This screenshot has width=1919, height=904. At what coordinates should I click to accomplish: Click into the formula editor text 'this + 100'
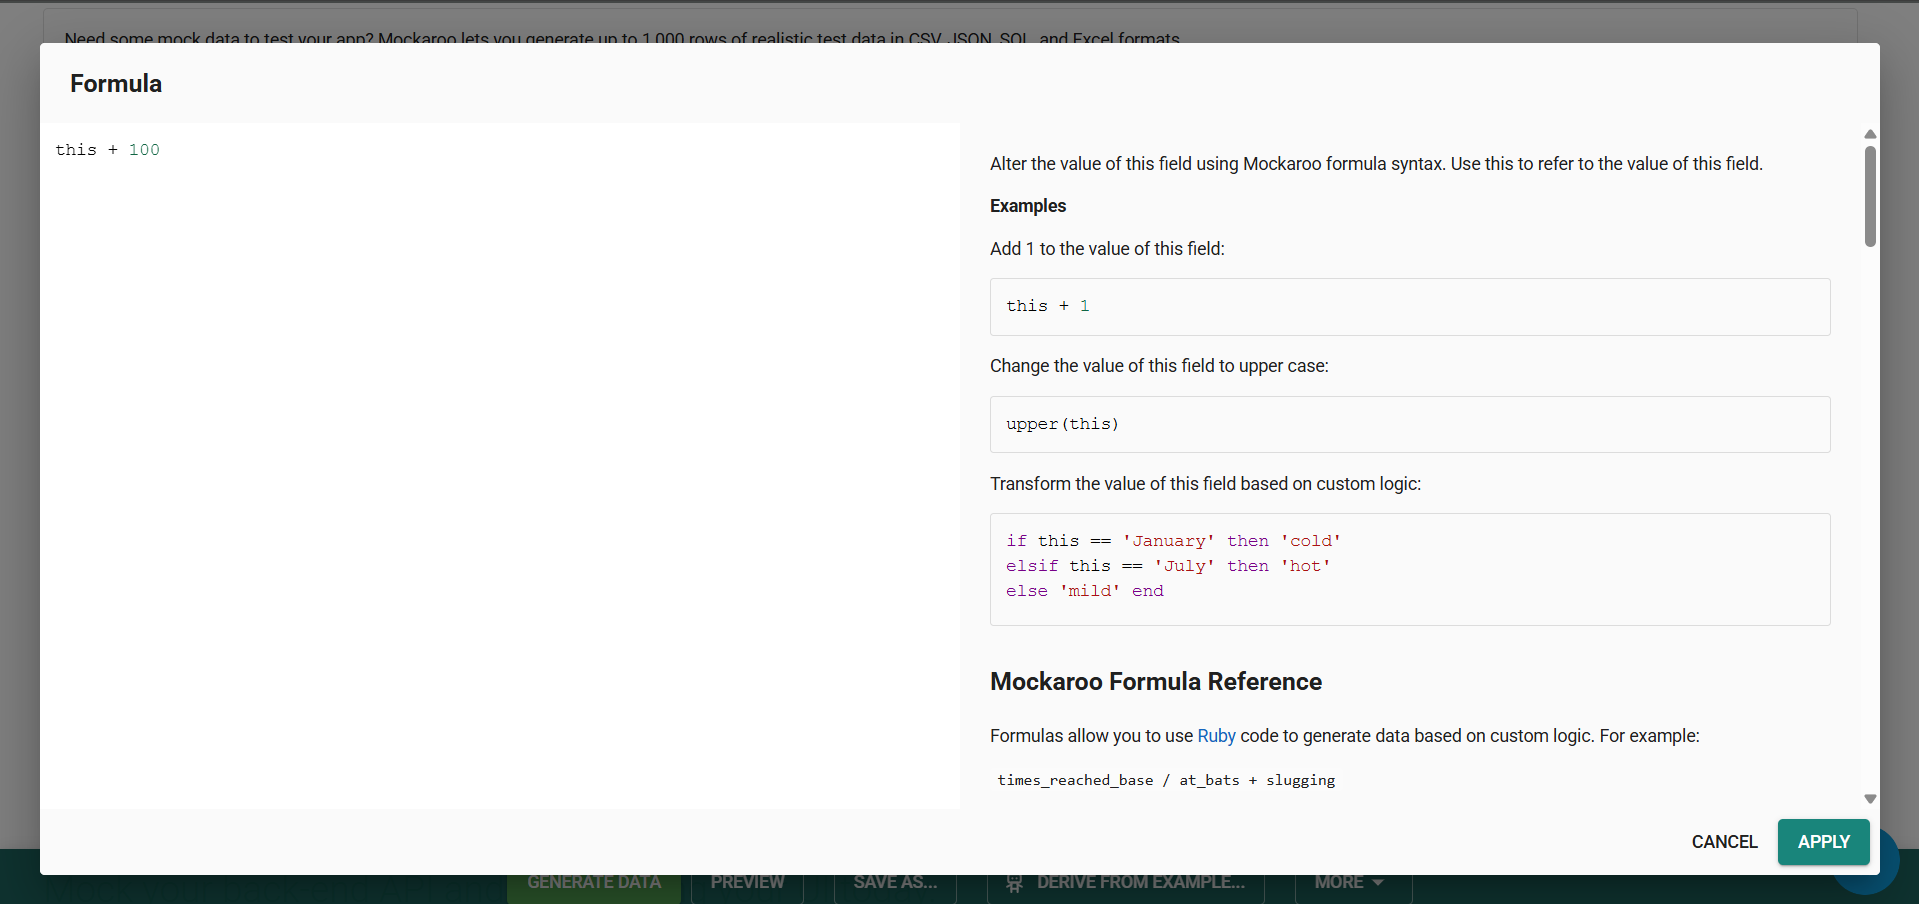[x=107, y=150]
